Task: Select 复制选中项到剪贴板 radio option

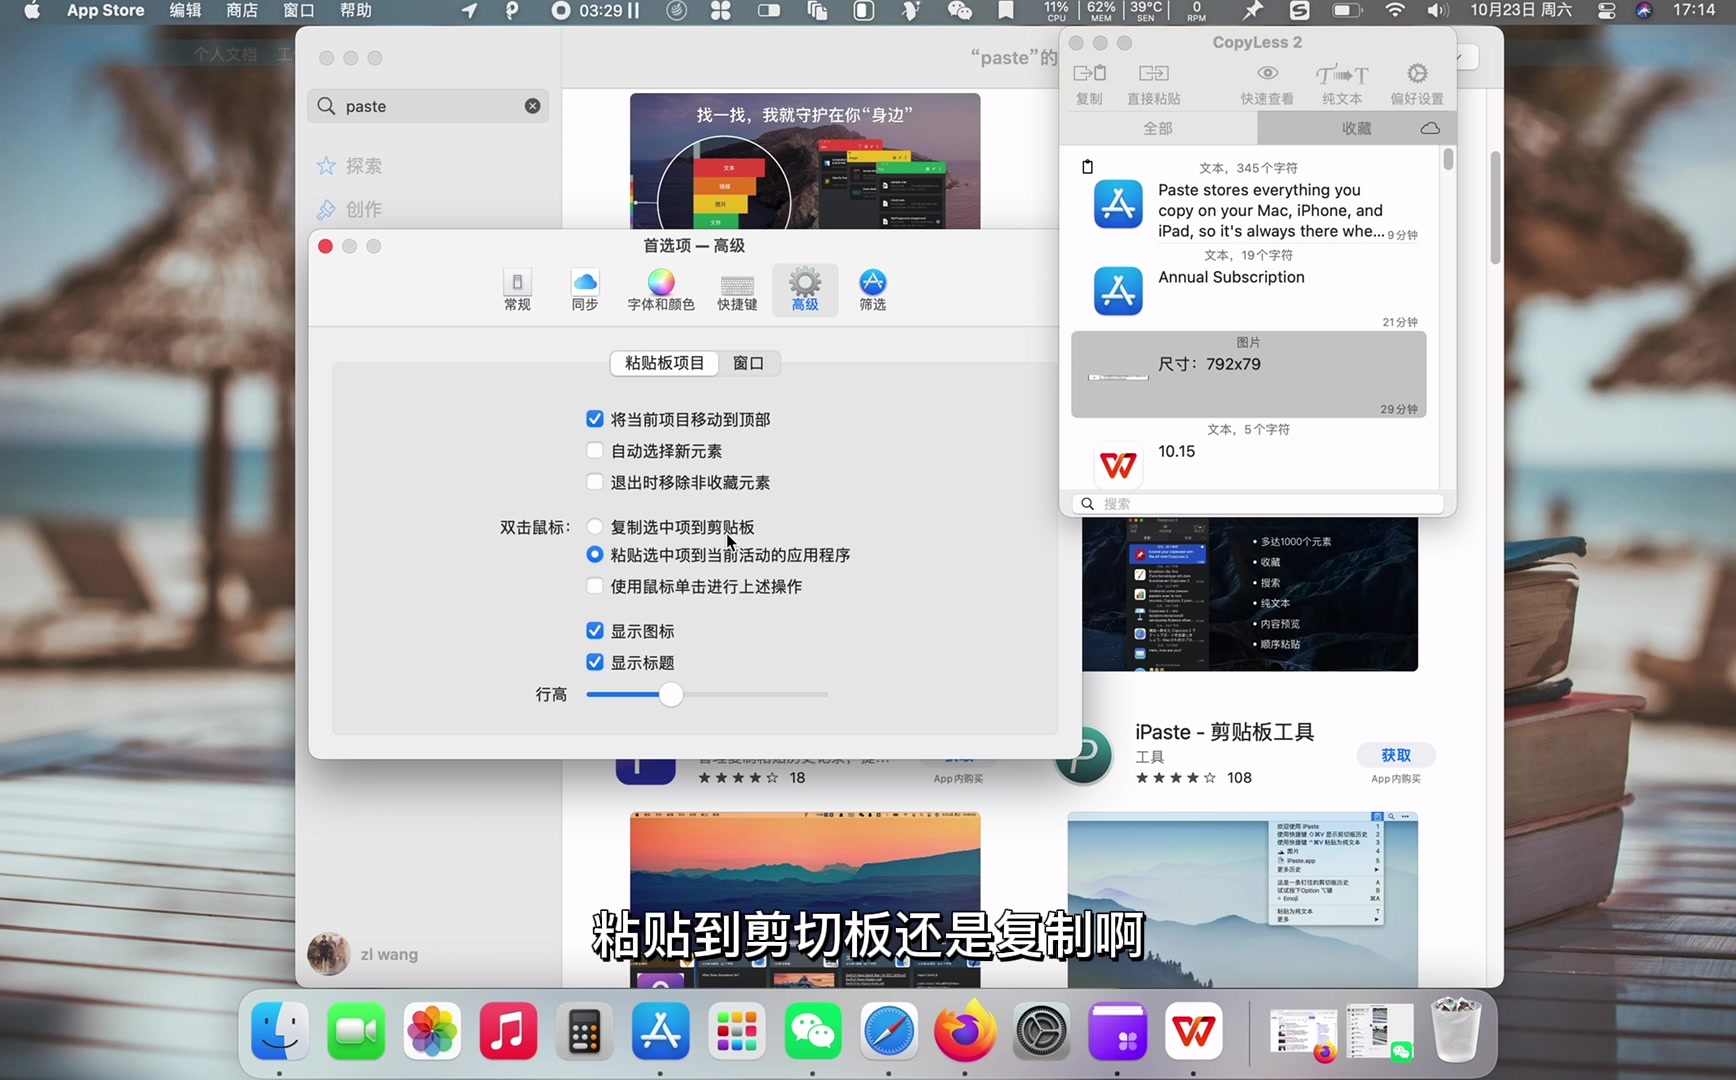Action: pos(595,527)
